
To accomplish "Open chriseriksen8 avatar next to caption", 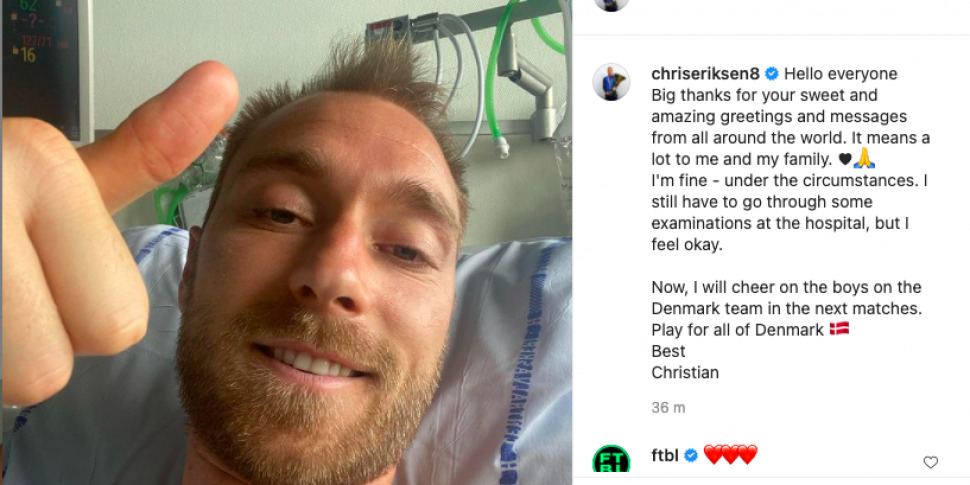I will tap(611, 82).
